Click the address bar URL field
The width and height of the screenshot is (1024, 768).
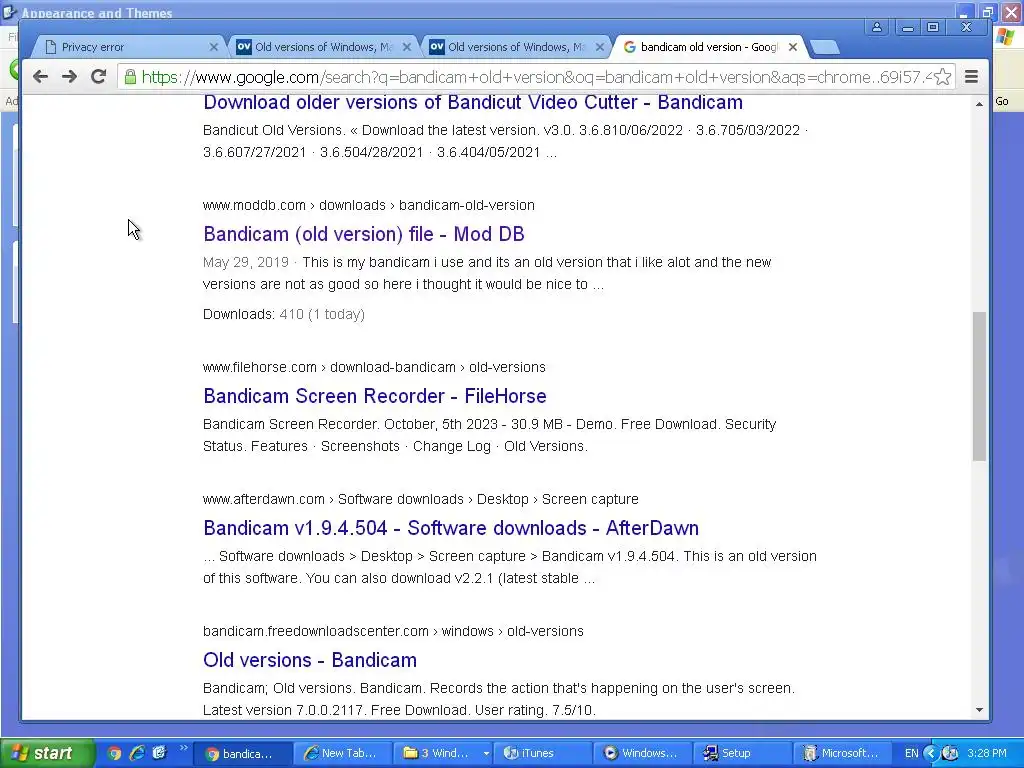(536, 77)
